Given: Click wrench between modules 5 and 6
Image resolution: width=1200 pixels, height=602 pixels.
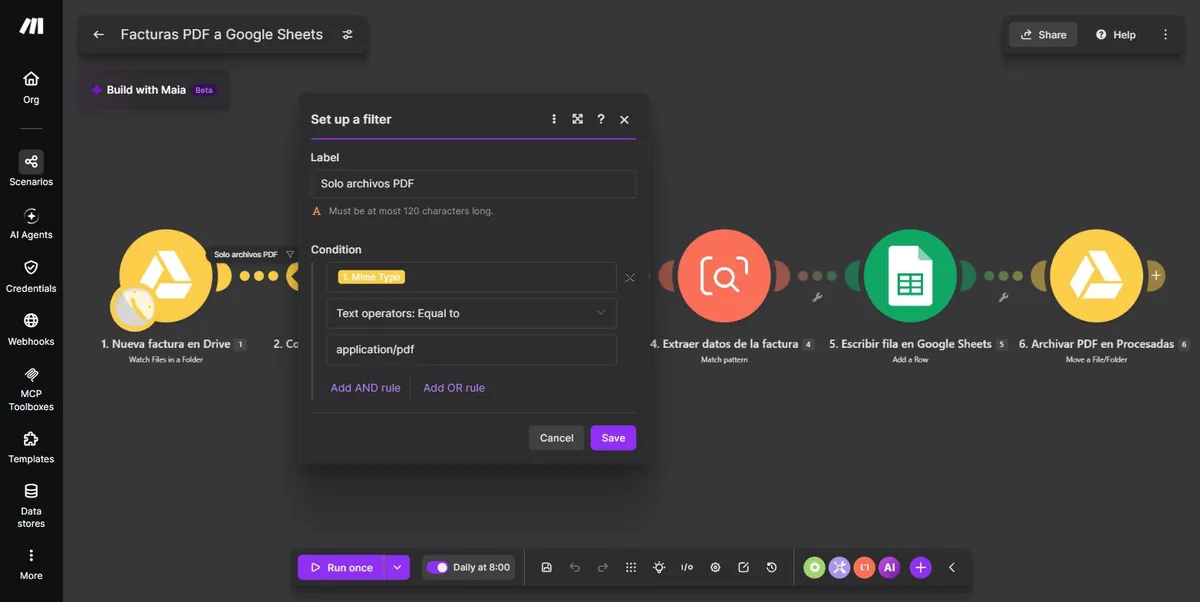Looking at the screenshot, I should coord(1003,297).
